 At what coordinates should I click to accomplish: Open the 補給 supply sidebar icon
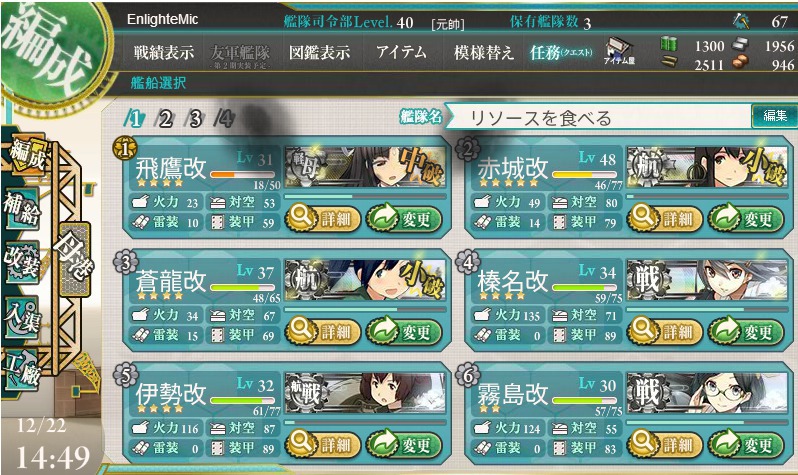21,208
